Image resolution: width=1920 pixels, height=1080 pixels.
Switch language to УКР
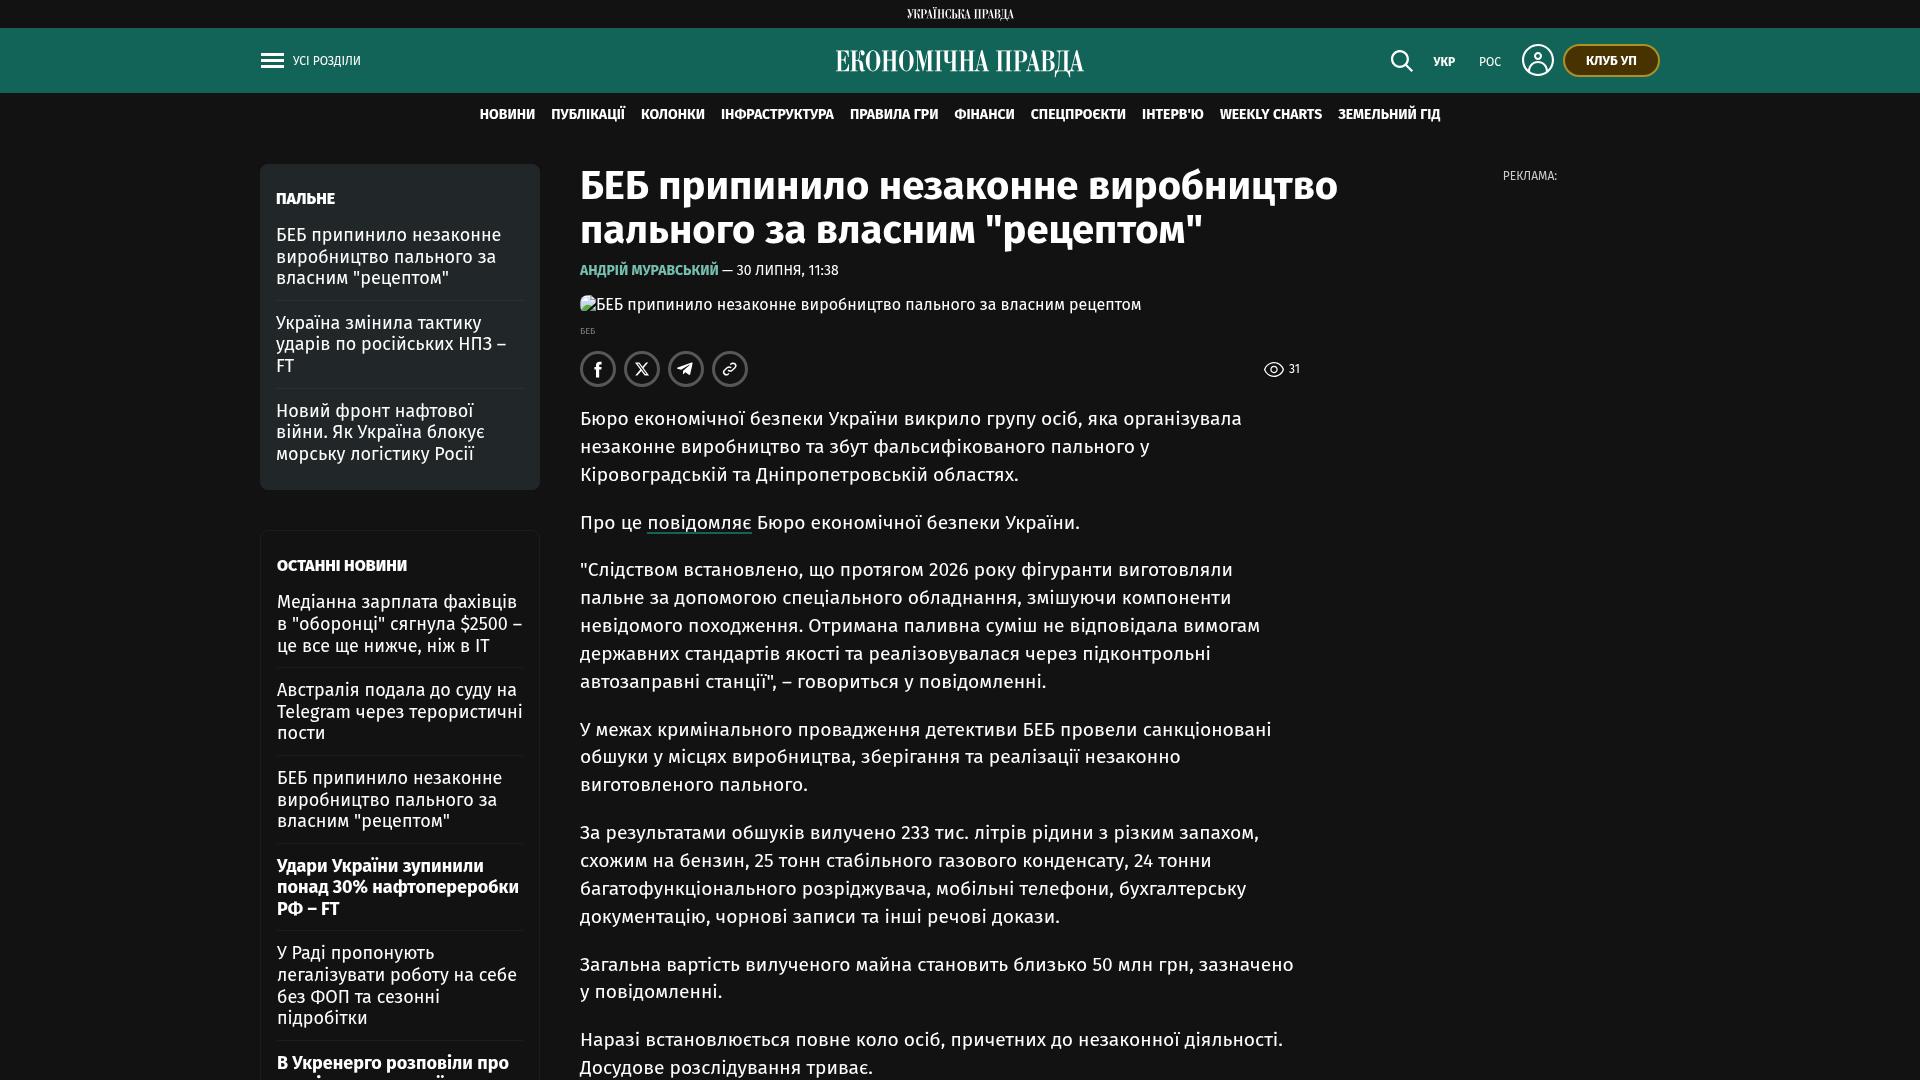coord(1444,62)
